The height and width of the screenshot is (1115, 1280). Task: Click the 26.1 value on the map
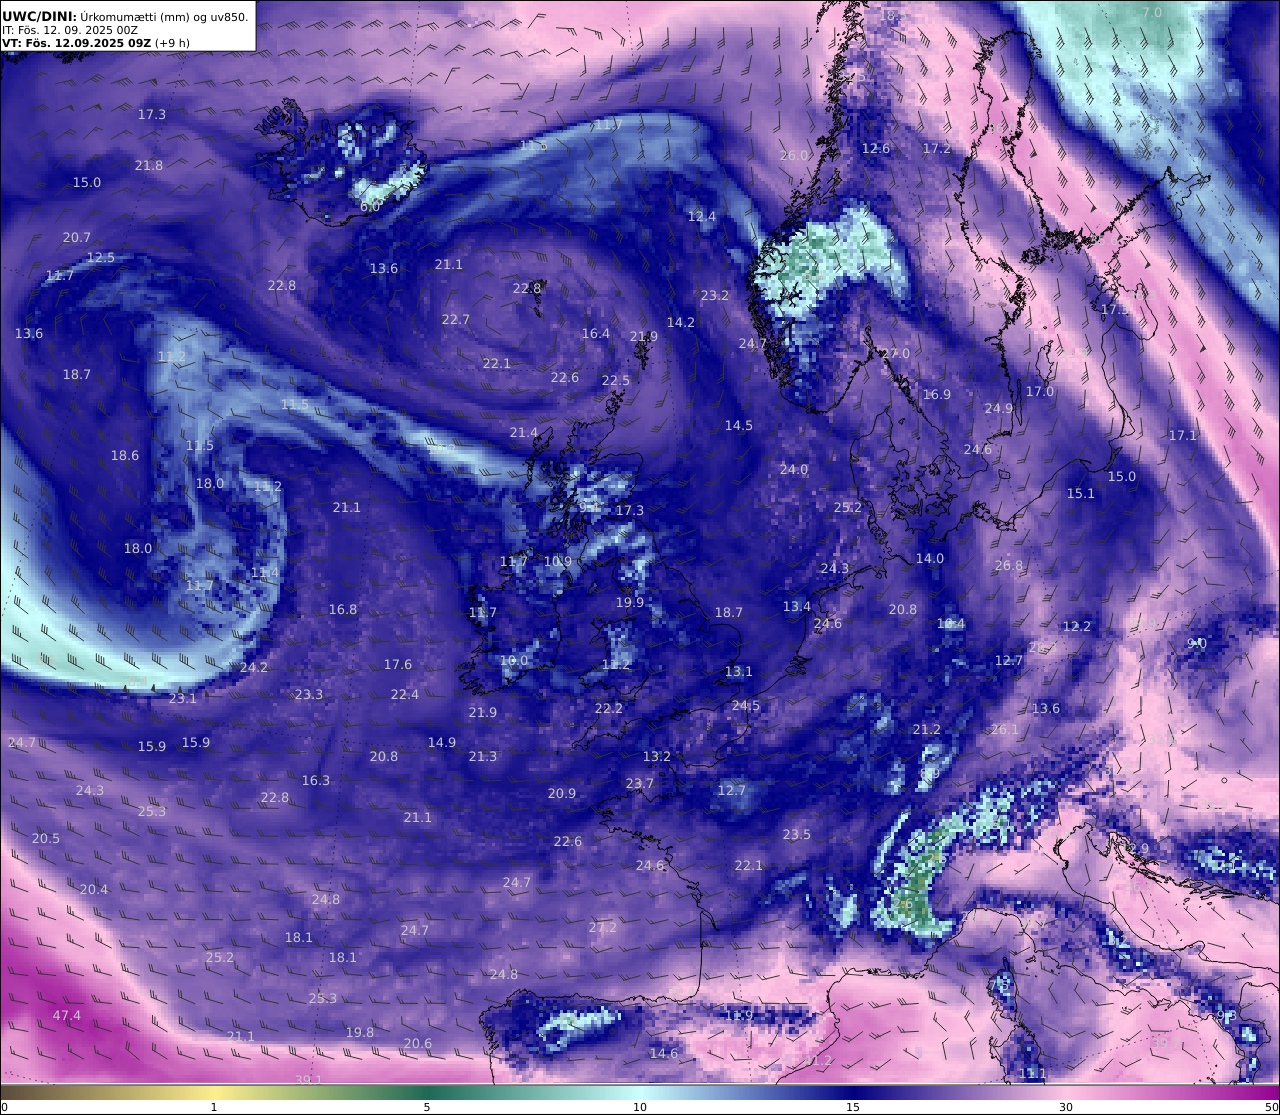click(x=1005, y=729)
